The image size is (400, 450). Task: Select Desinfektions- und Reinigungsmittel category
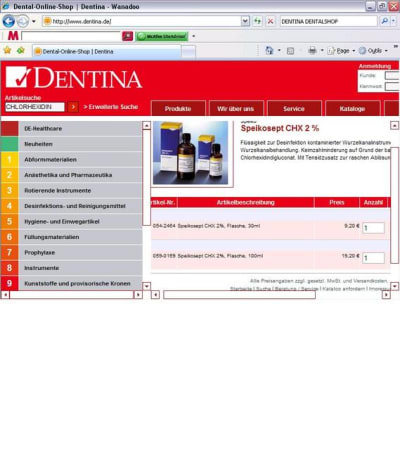click(71, 206)
